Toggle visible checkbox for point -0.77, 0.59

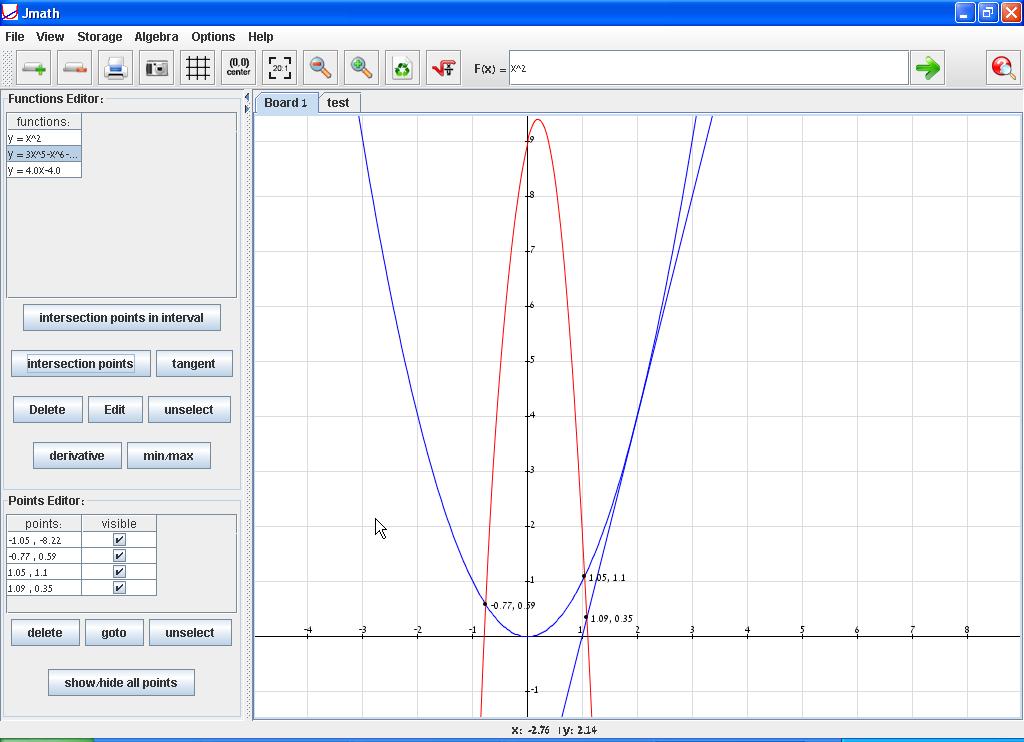pyautogui.click(x=119, y=556)
